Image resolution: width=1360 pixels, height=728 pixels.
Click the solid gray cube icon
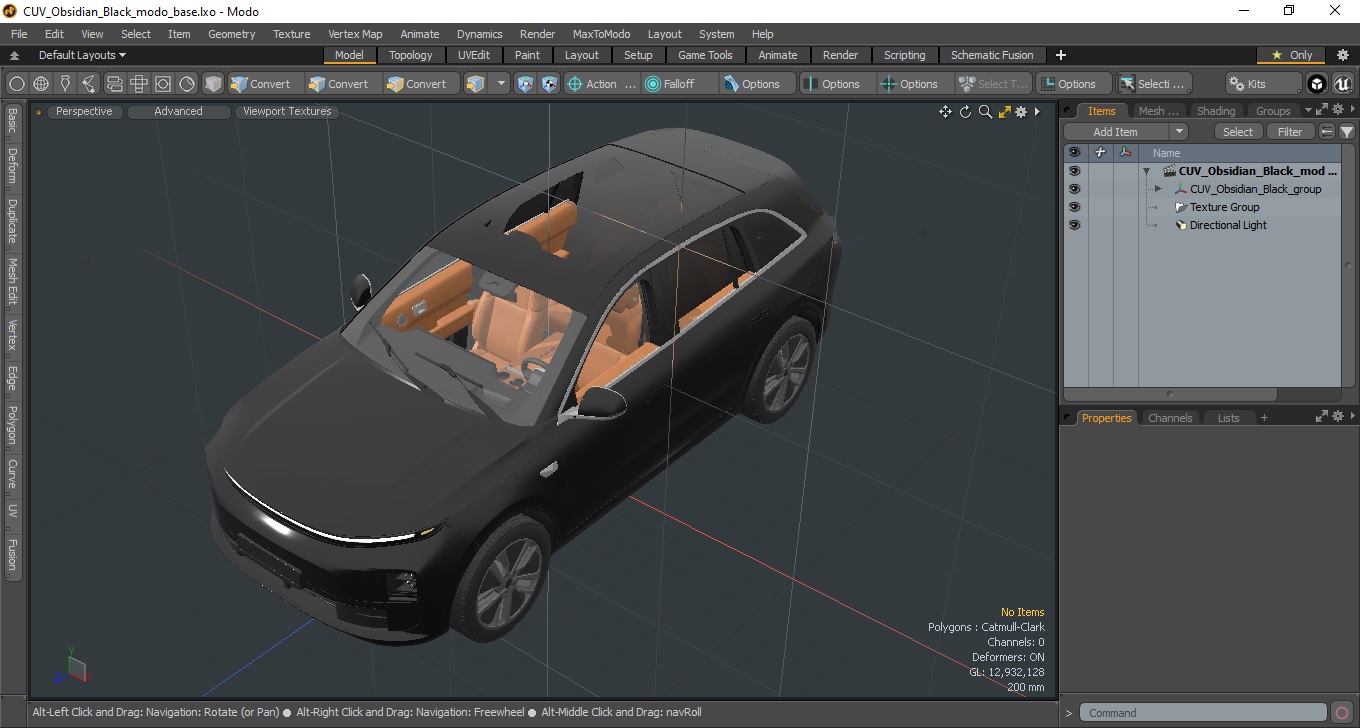pos(213,84)
